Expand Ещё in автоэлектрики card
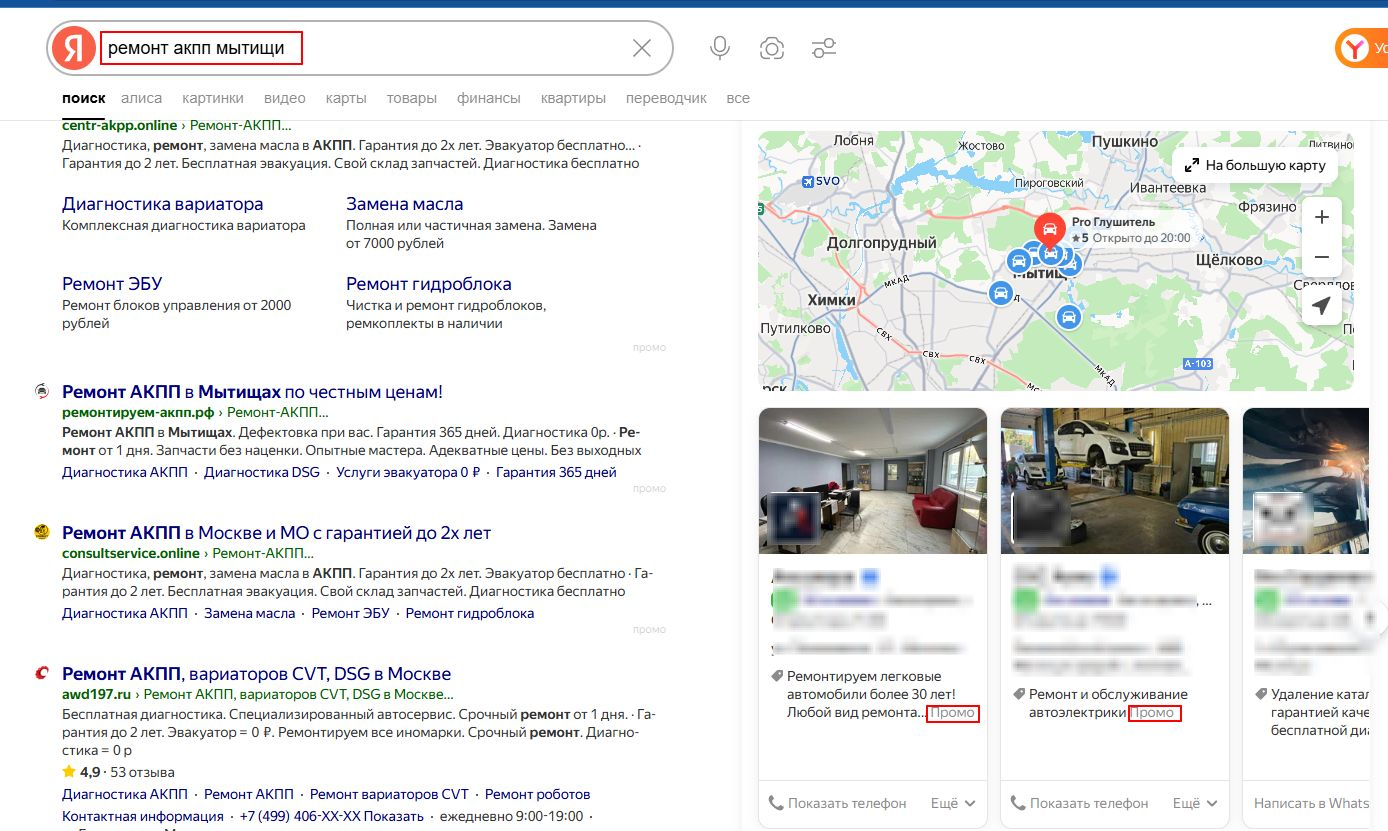The image size is (1388, 831). click(1194, 803)
